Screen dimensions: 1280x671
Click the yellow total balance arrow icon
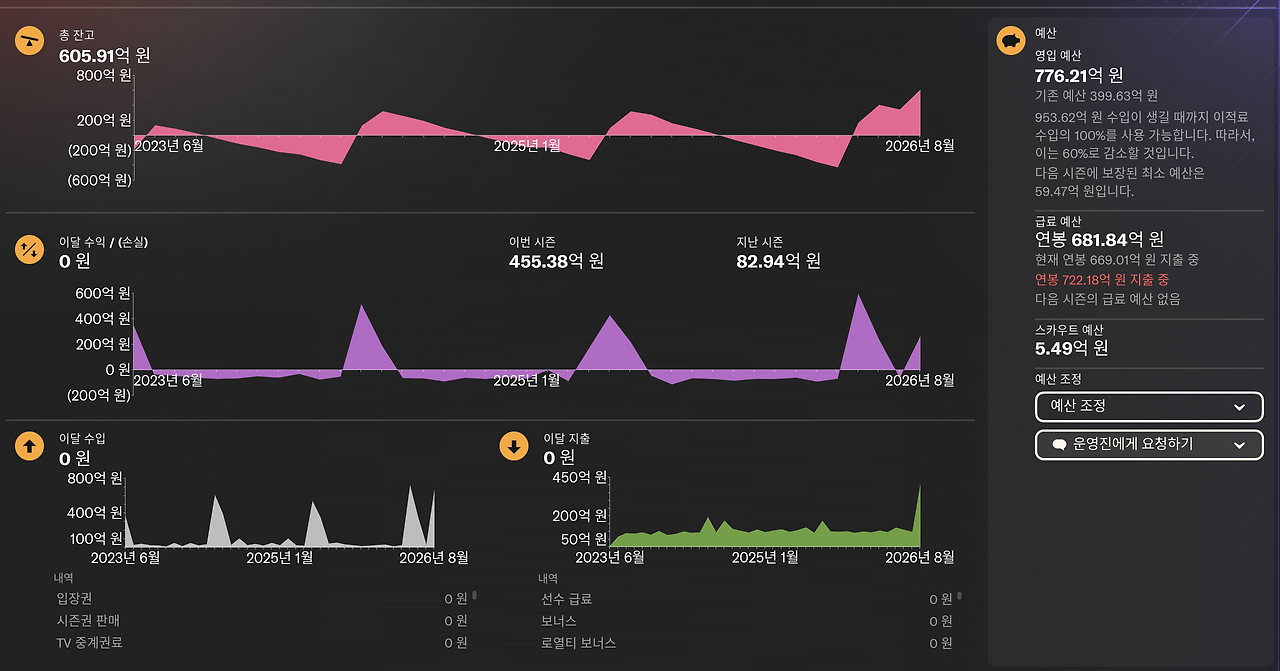tap(28, 41)
